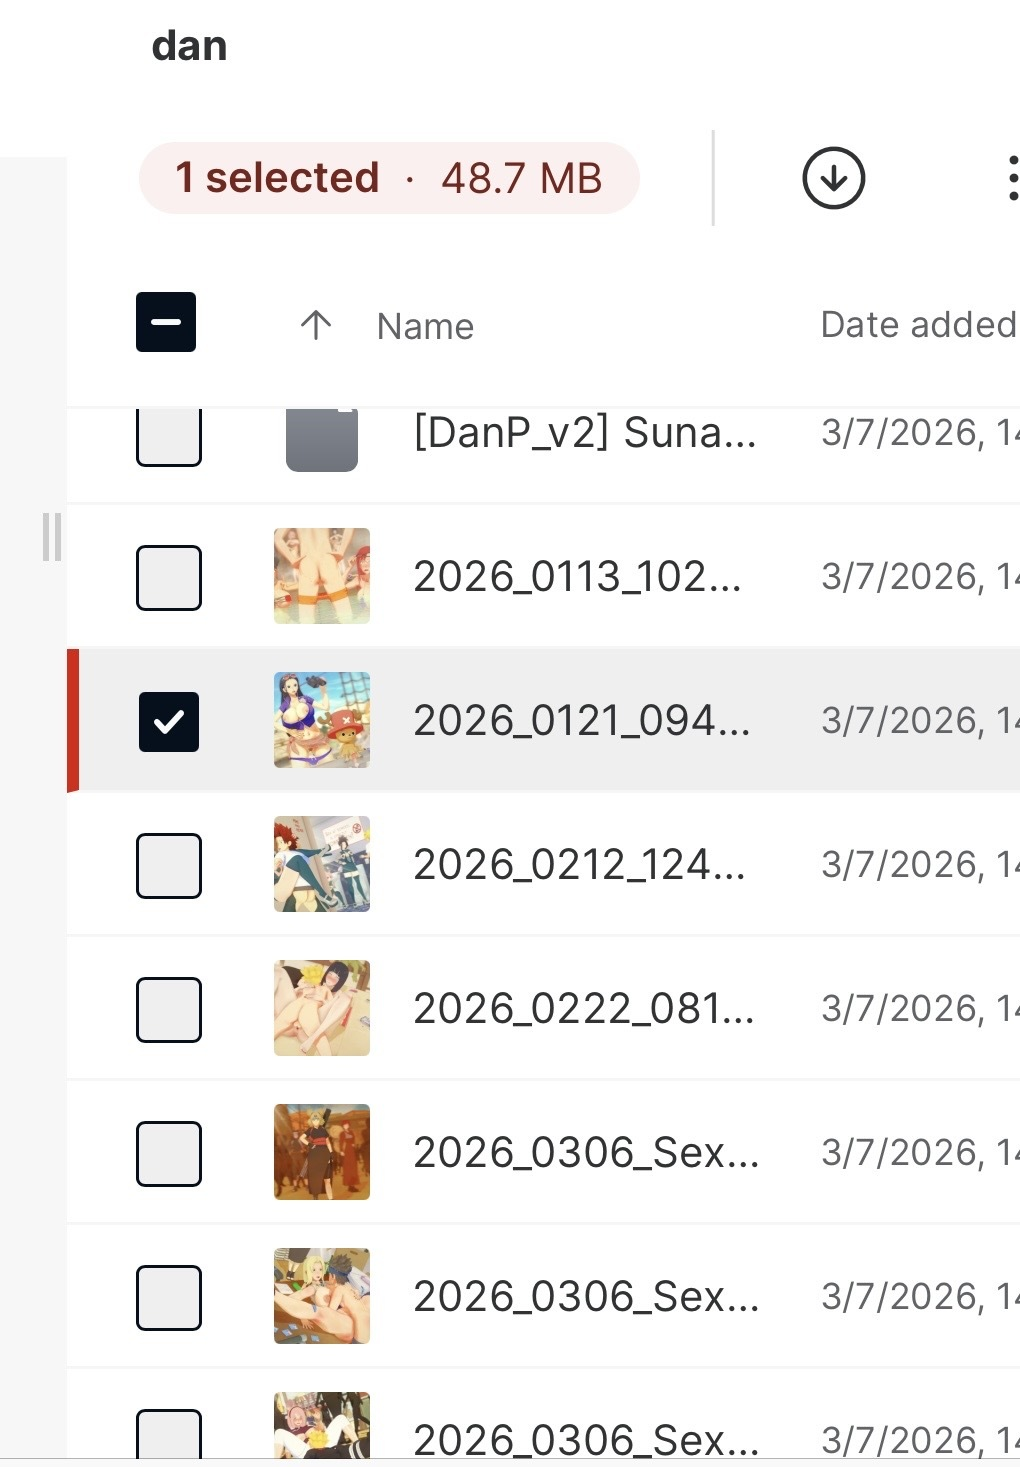The width and height of the screenshot is (1020, 1467).
Task: Check the box for 2026_0222_081 file
Action: (x=168, y=1008)
